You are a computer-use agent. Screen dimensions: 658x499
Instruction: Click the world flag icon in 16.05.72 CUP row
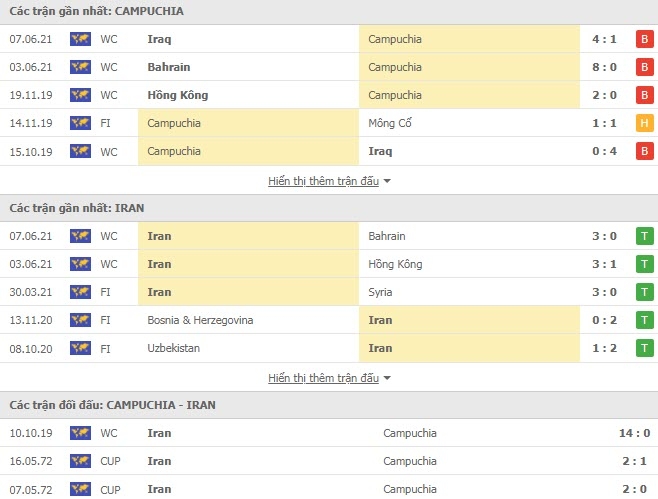click(x=80, y=461)
